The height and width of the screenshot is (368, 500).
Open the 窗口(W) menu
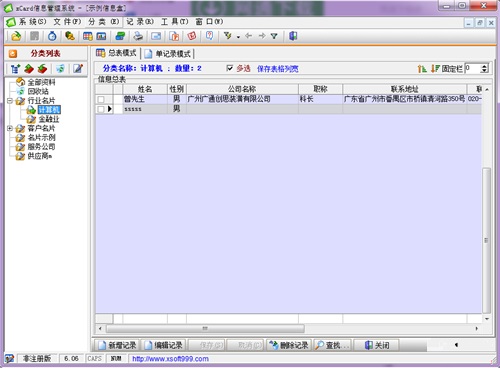pos(209,22)
